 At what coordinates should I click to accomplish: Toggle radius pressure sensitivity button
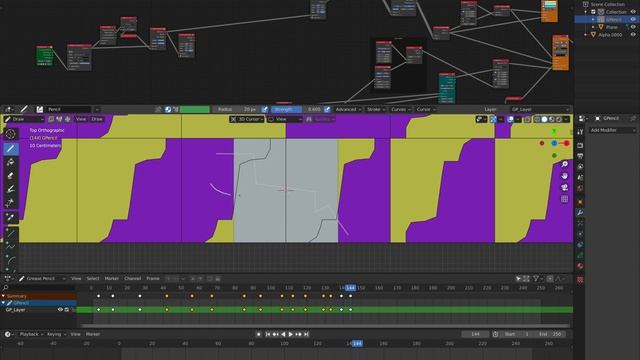pos(265,109)
